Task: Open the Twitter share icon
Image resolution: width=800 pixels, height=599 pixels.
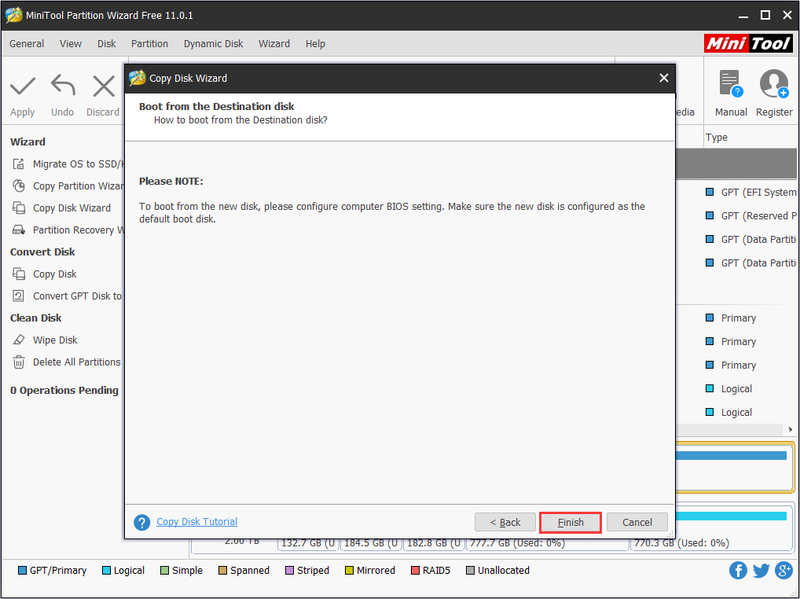Action: (x=761, y=570)
